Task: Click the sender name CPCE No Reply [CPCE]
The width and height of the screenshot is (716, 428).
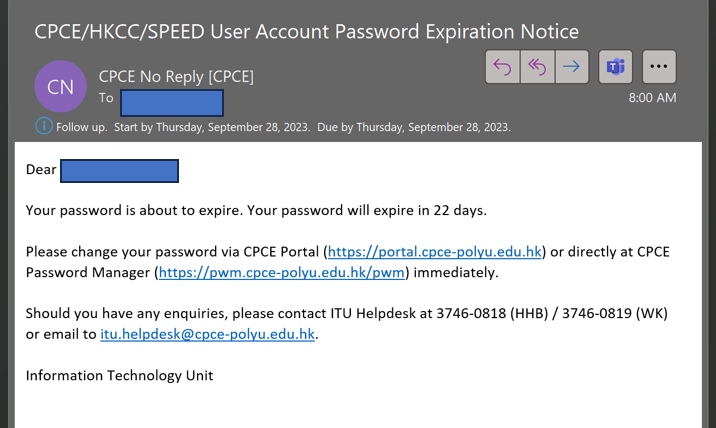Action: 175,76
